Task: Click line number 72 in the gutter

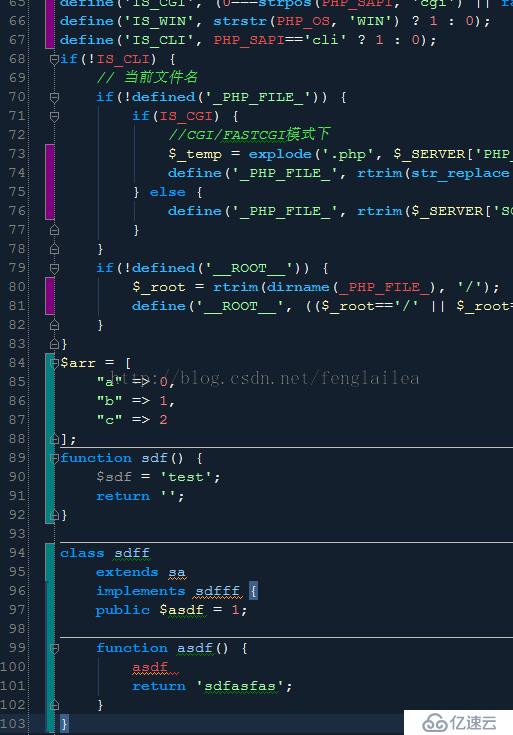Action: [17, 135]
